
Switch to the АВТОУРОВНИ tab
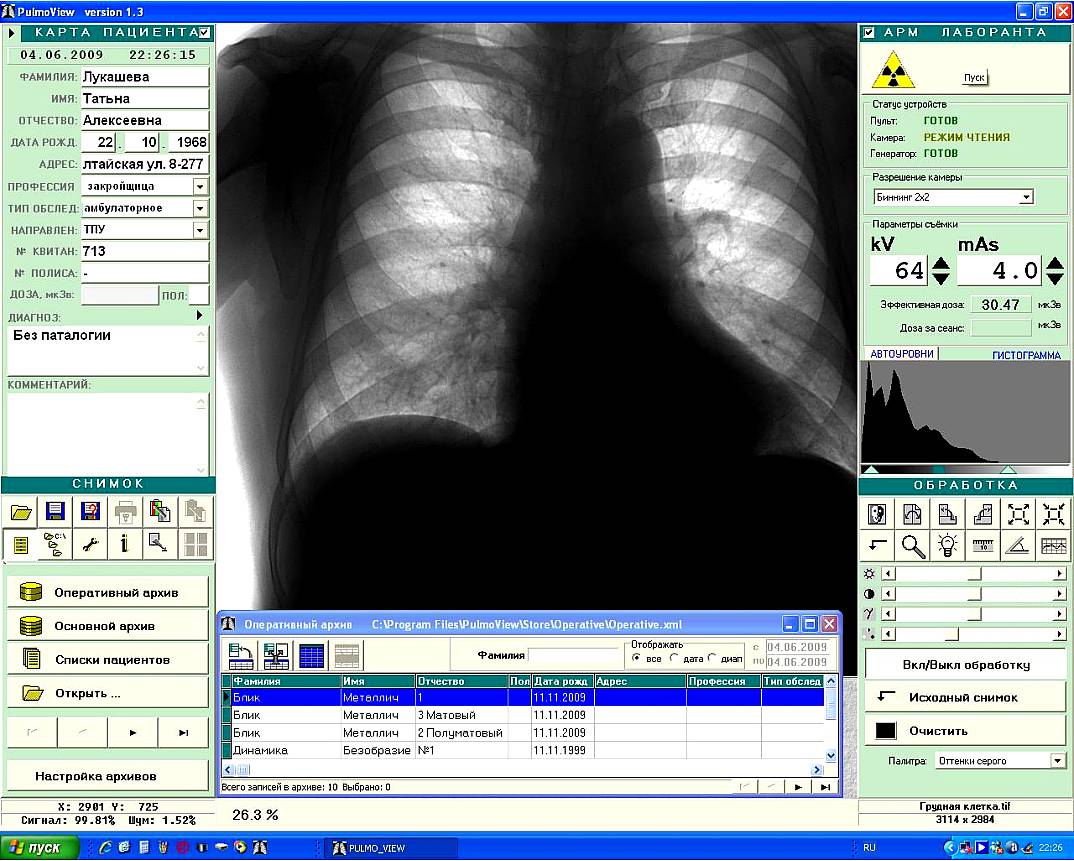[x=901, y=353]
